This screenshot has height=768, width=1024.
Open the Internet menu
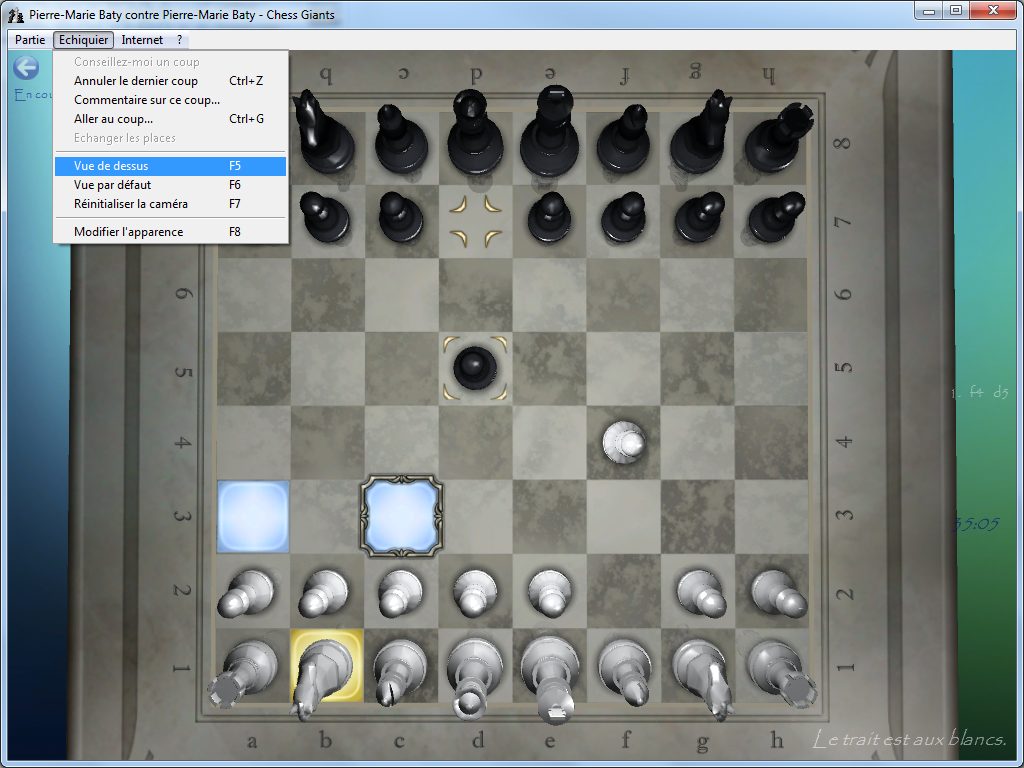point(142,40)
